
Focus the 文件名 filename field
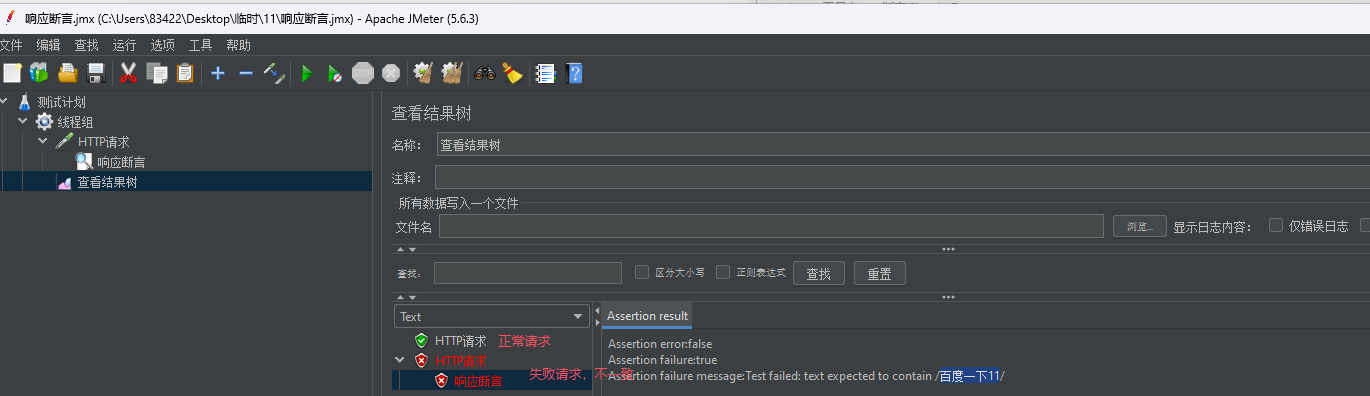(771, 226)
